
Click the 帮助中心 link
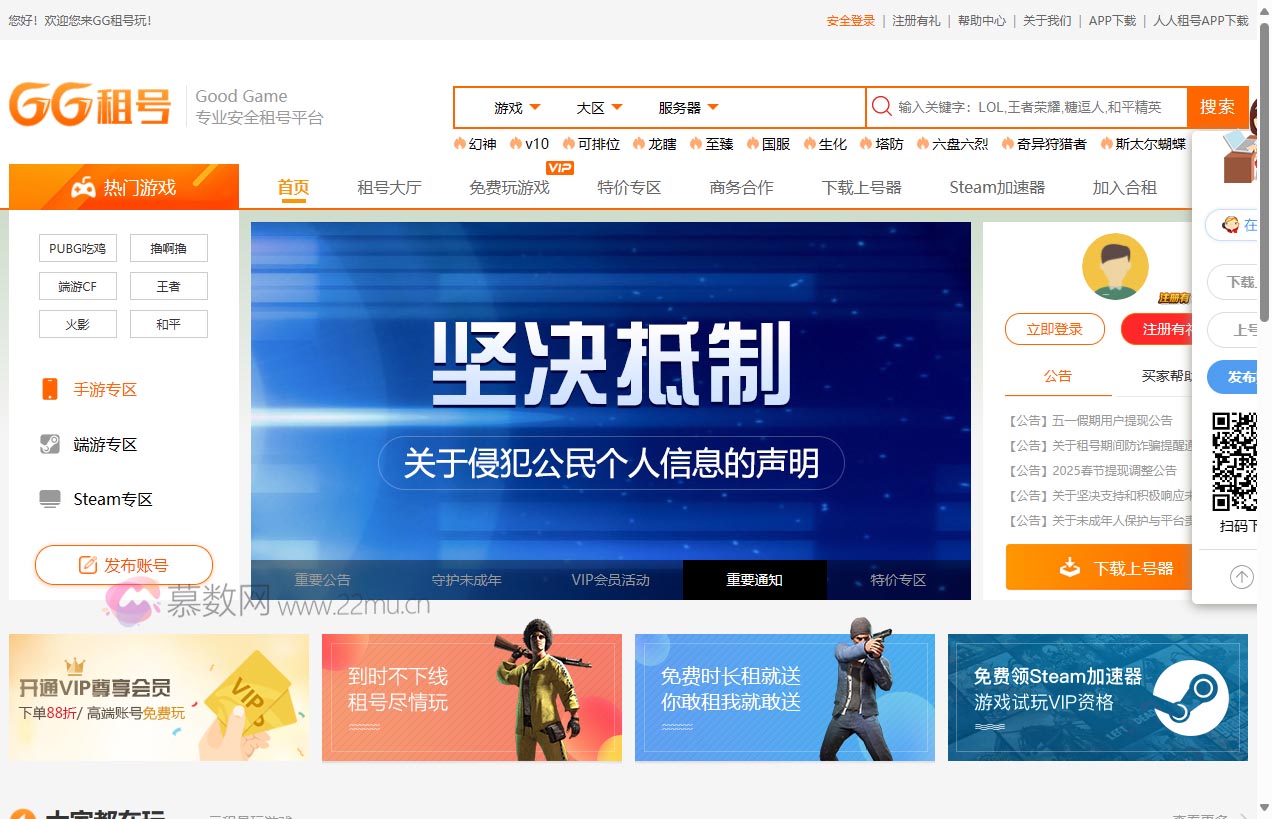(981, 20)
